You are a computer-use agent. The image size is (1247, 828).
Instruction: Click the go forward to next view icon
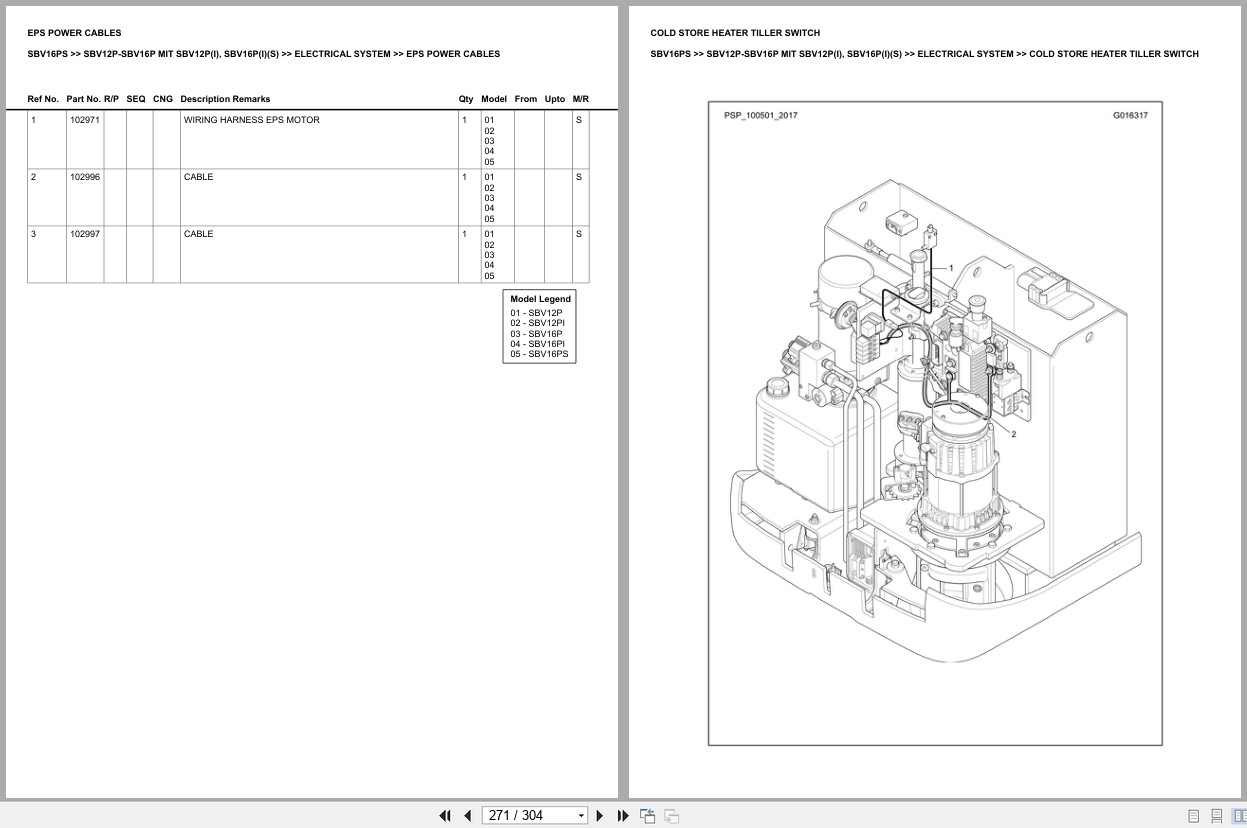point(671,815)
